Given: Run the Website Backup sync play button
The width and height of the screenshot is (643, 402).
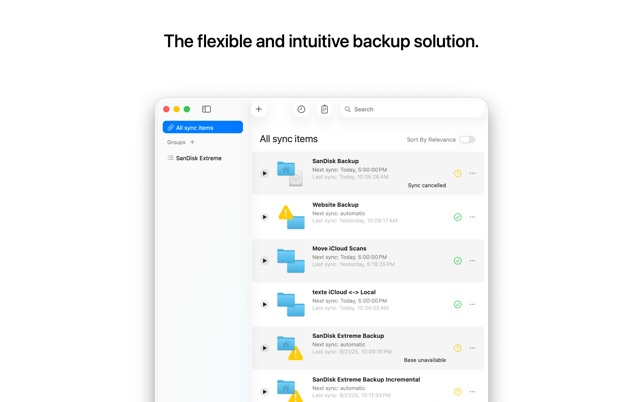Looking at the screenshot, I should (x=265, y=217).
